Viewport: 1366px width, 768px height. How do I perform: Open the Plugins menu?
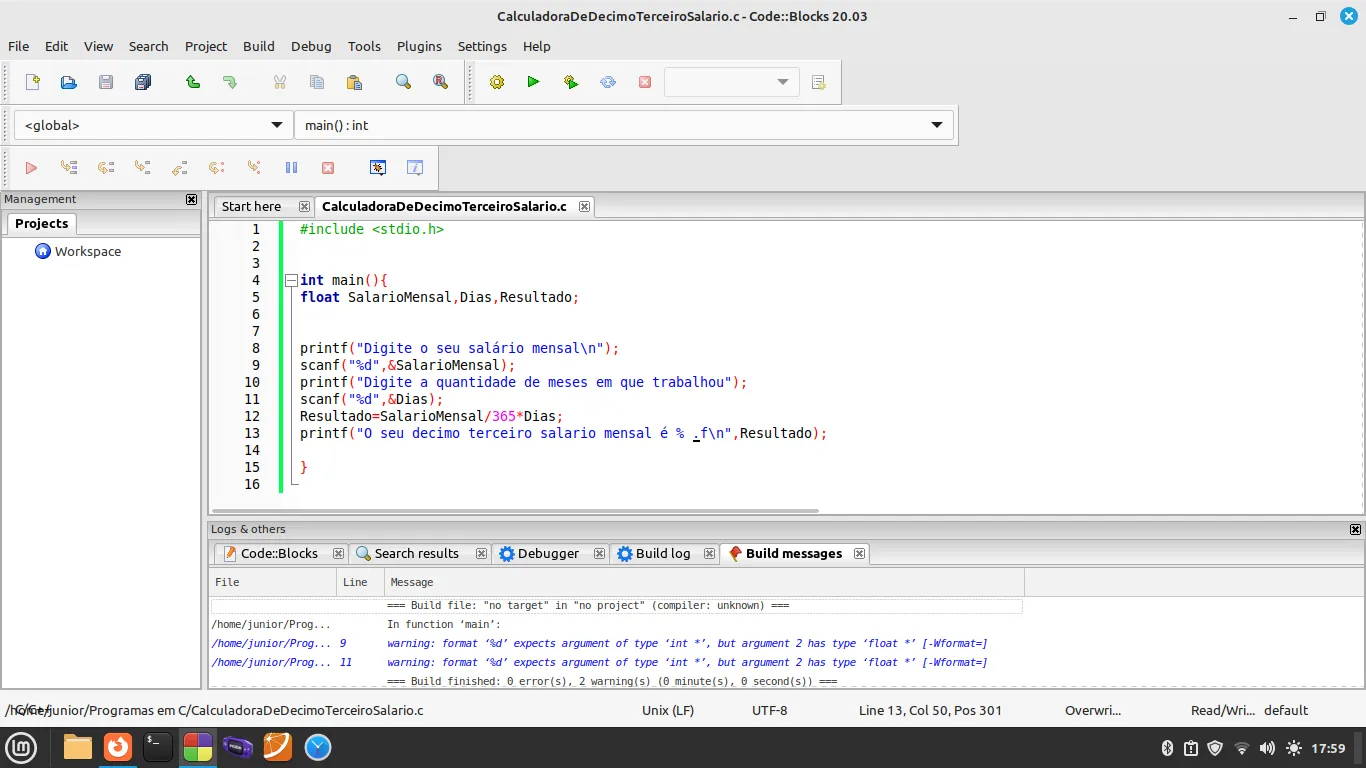pyautogui.click(x=419, y=46)
